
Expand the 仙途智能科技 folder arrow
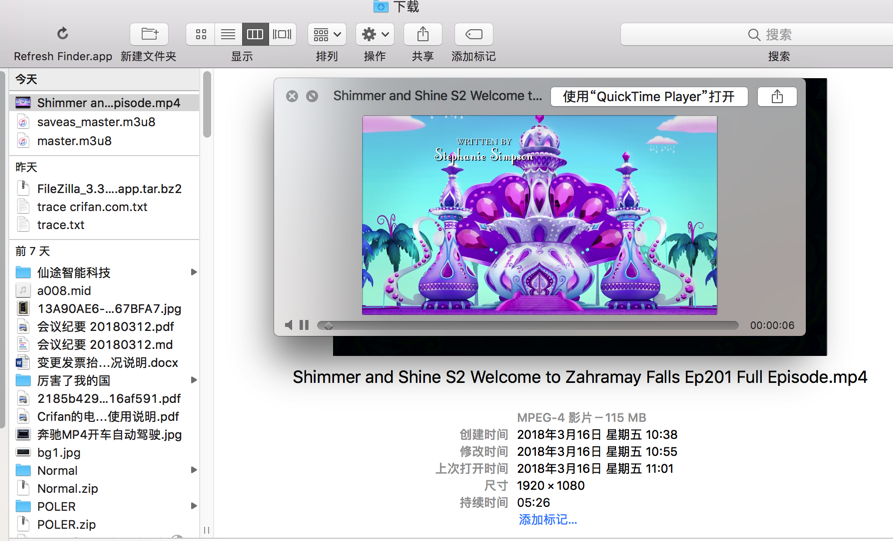(x=194, y=272)
